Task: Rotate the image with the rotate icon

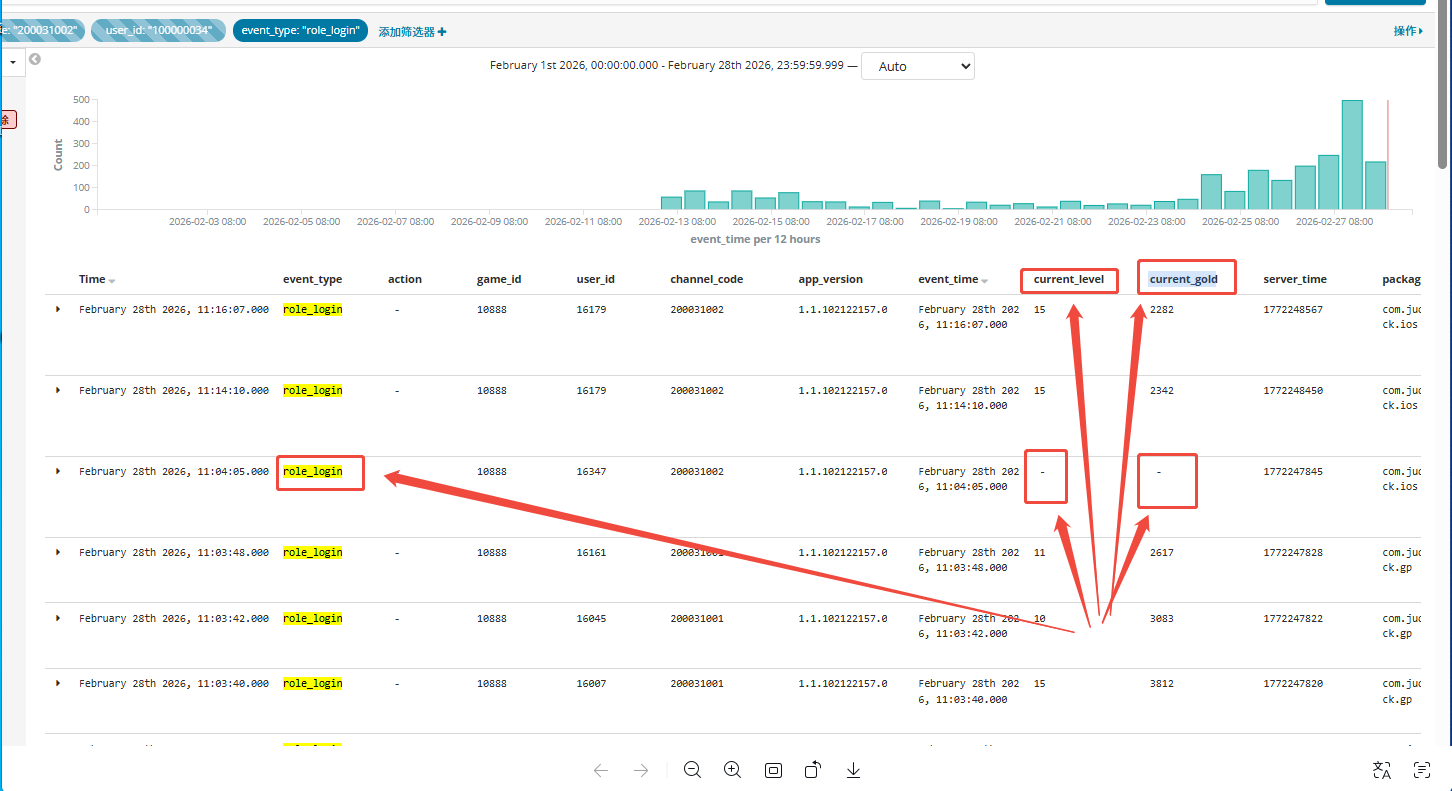Action: pos(813,770)
